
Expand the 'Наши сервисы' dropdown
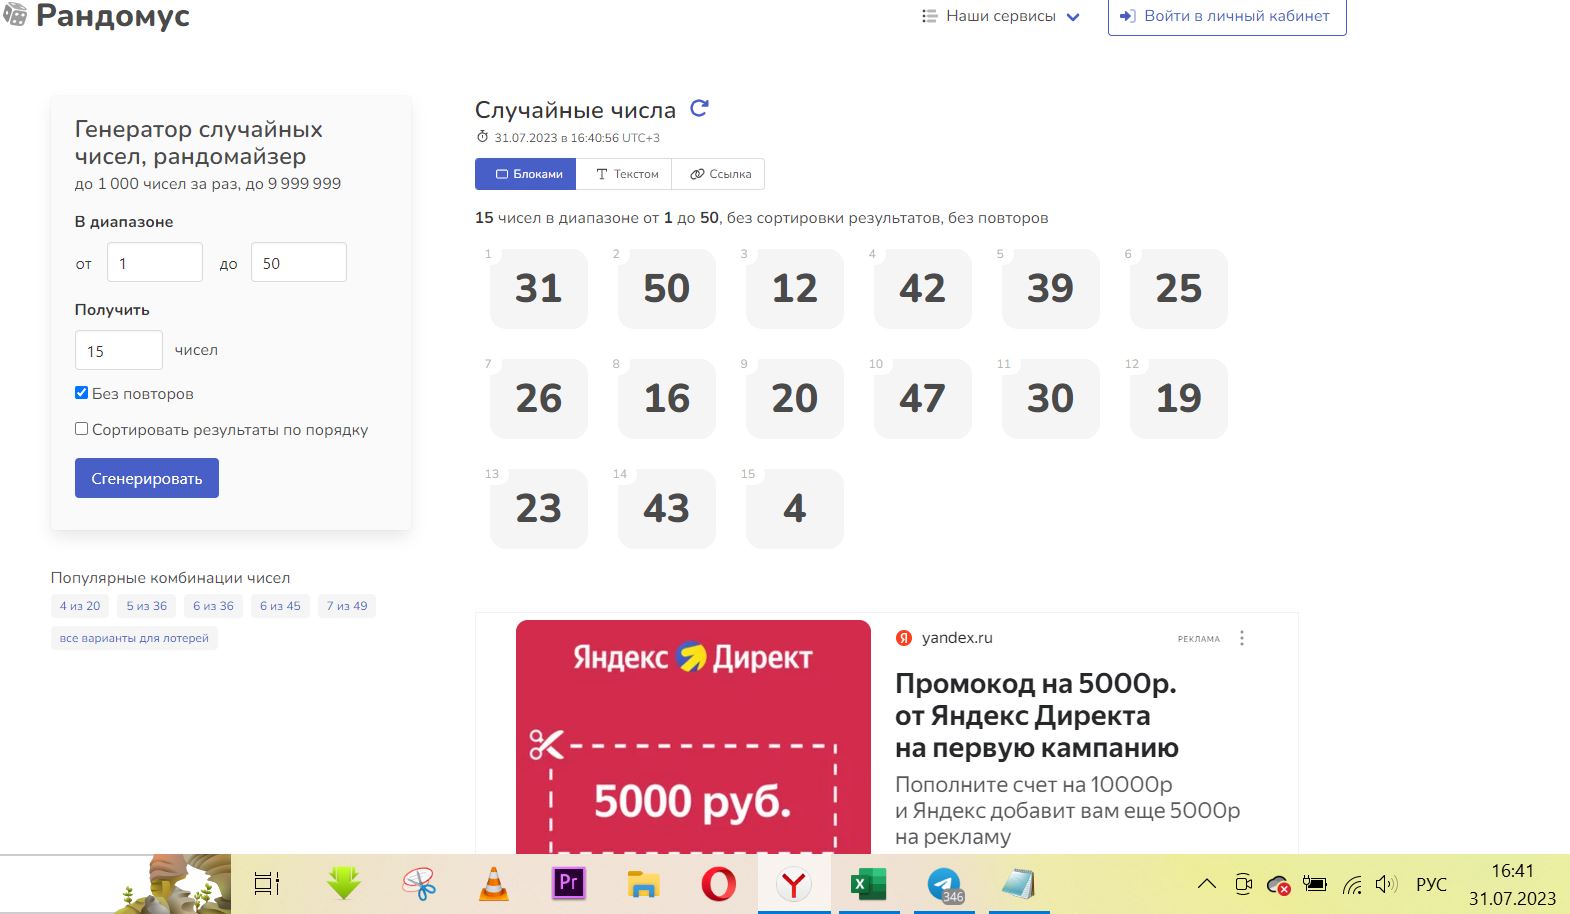click(x=1001, y=16)
